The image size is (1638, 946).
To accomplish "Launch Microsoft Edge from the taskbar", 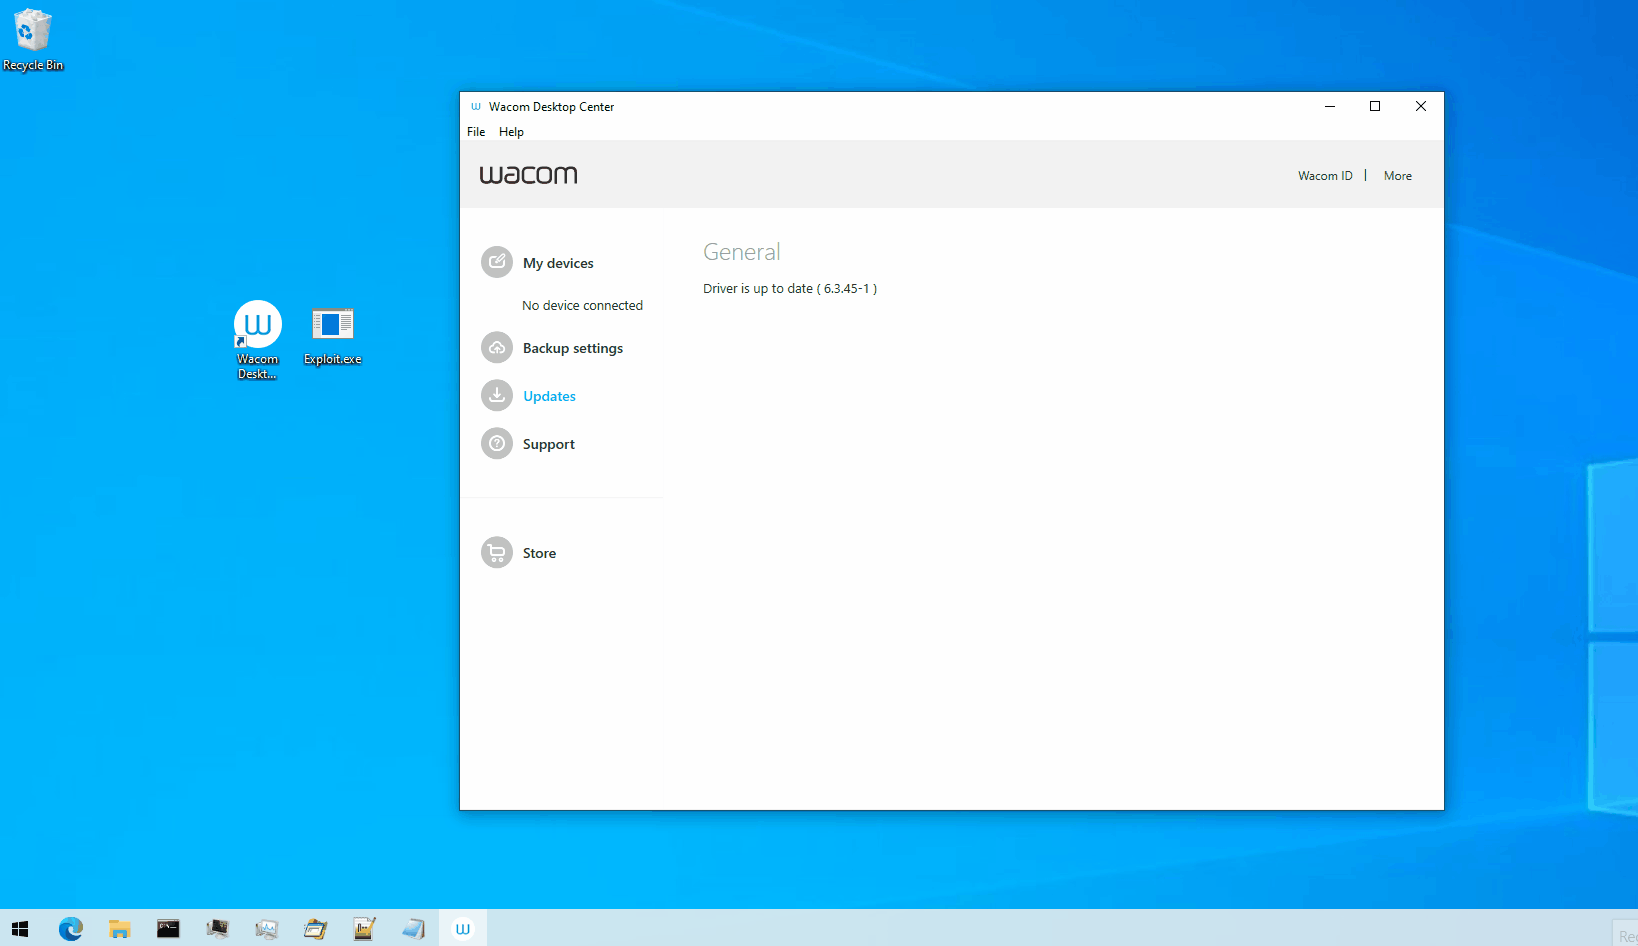I will click(x=71, y=929).
